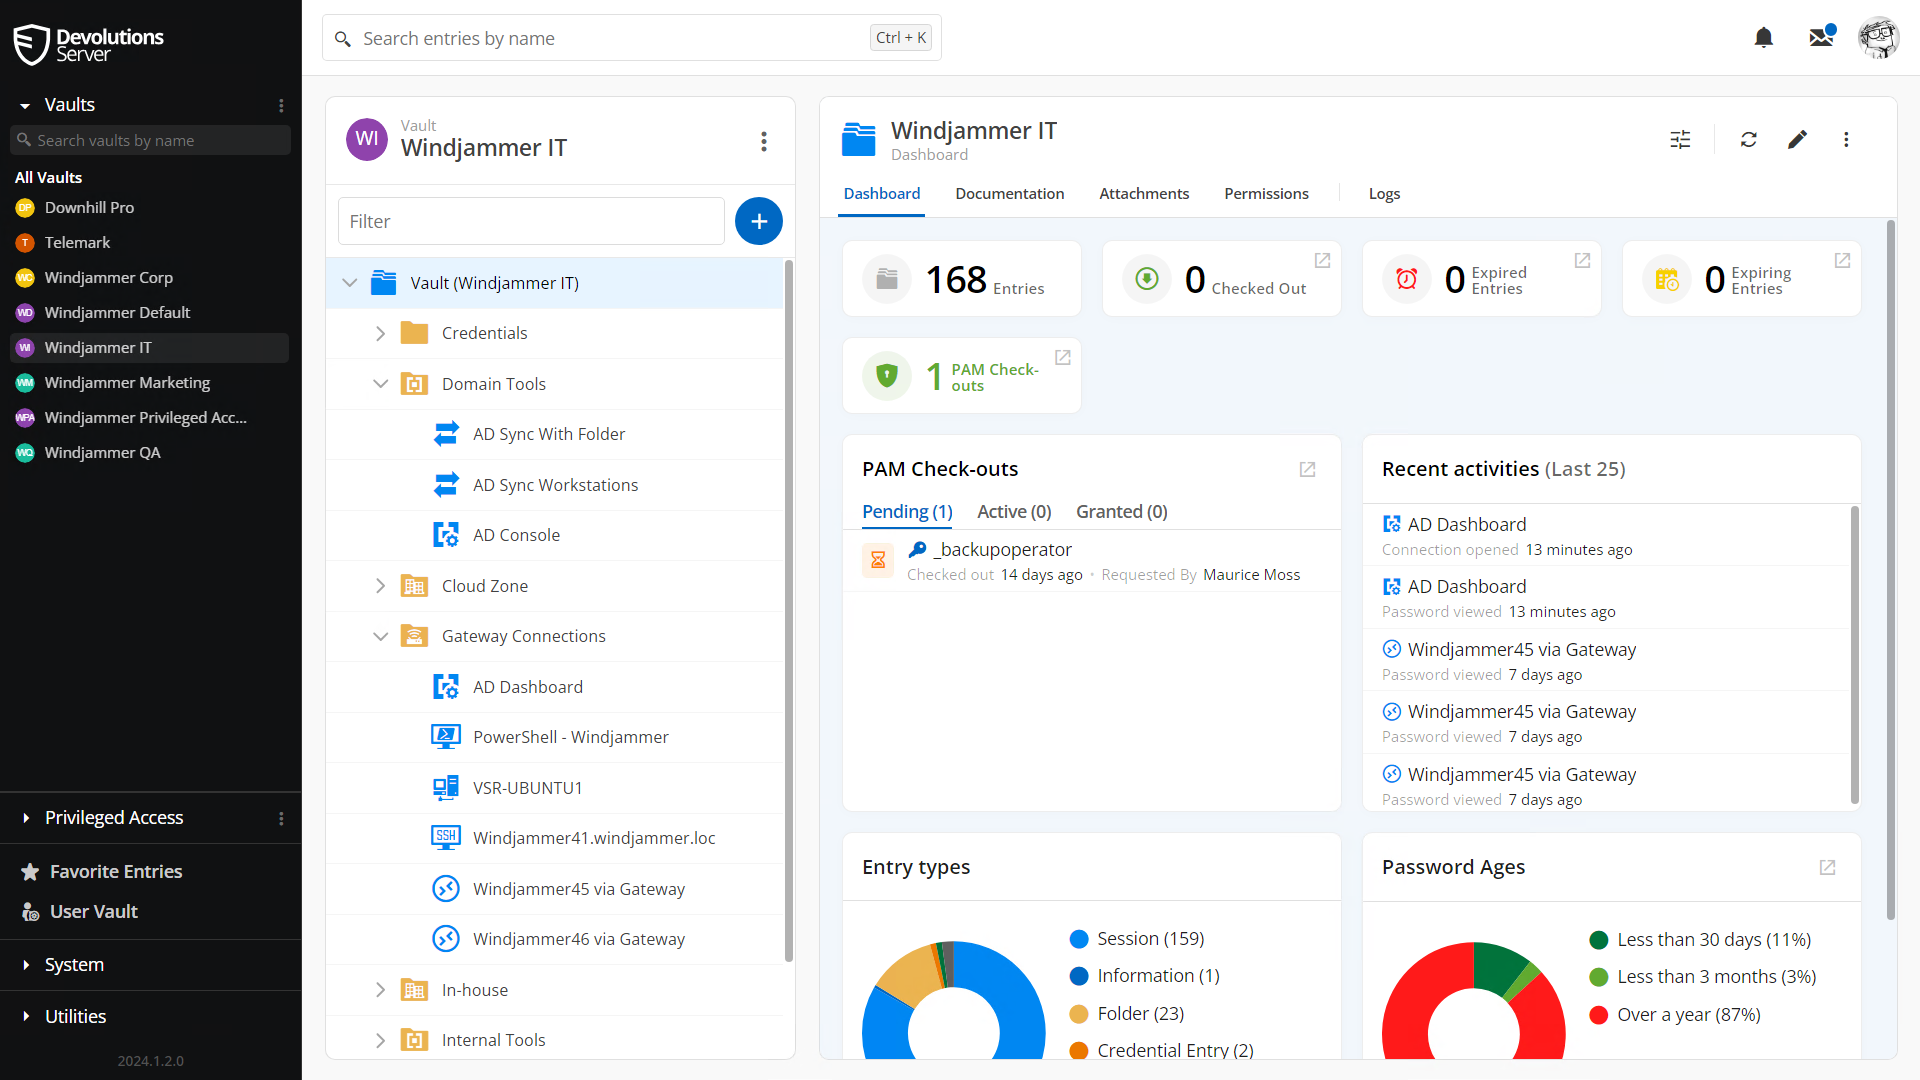Screen dimensions: 1920x1080
Task: Open Privileged Access options menu
Action: pyautogui.click(x=281, y=818)
